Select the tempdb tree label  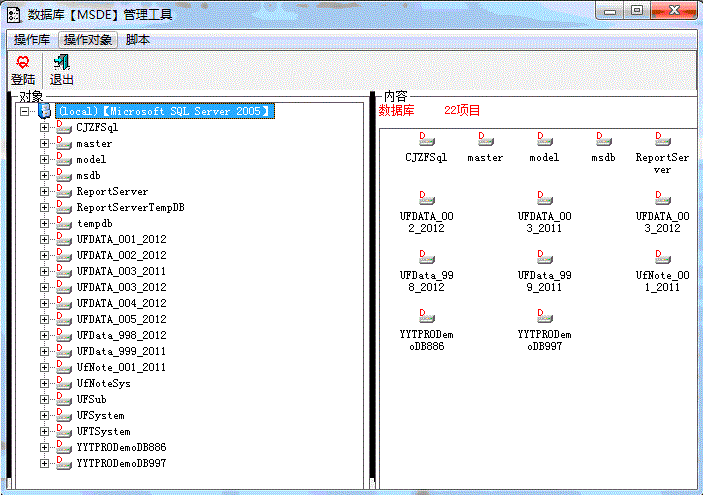click(95, 223)
